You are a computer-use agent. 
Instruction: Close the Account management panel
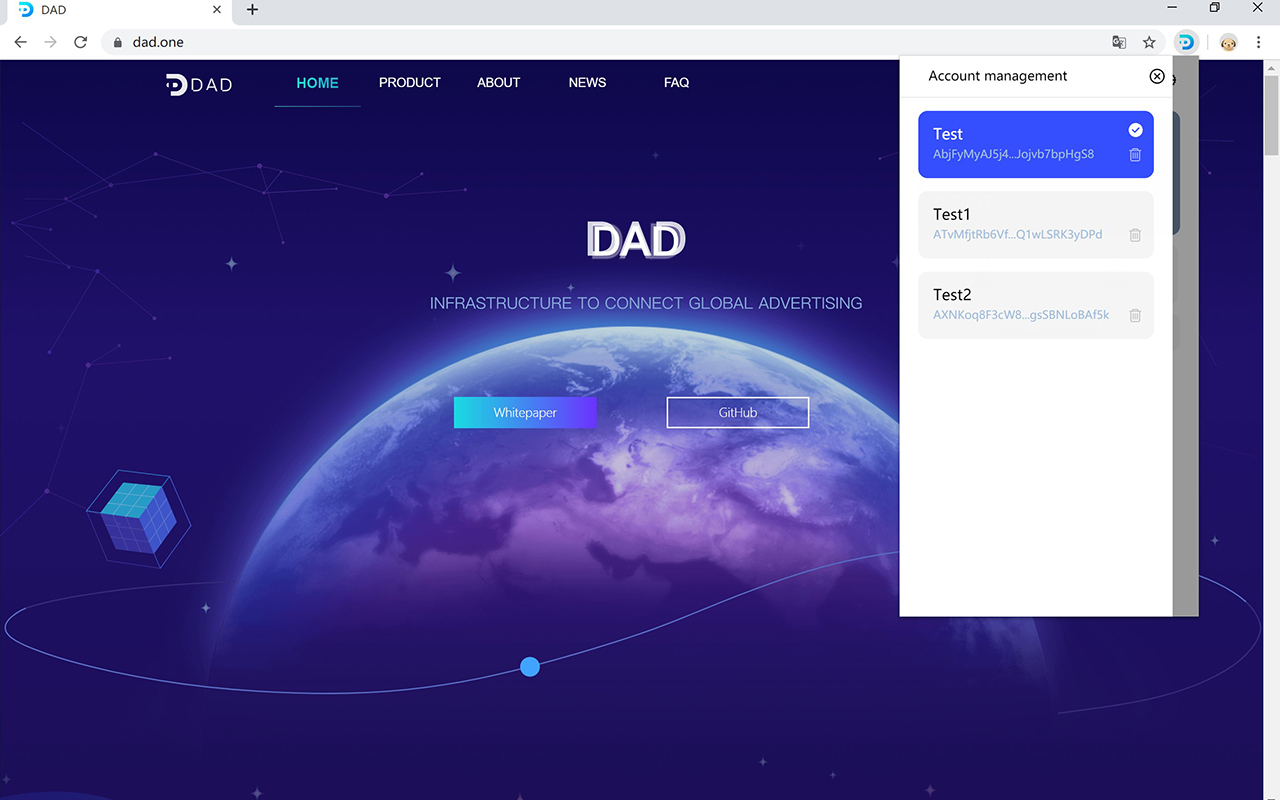1157,76
